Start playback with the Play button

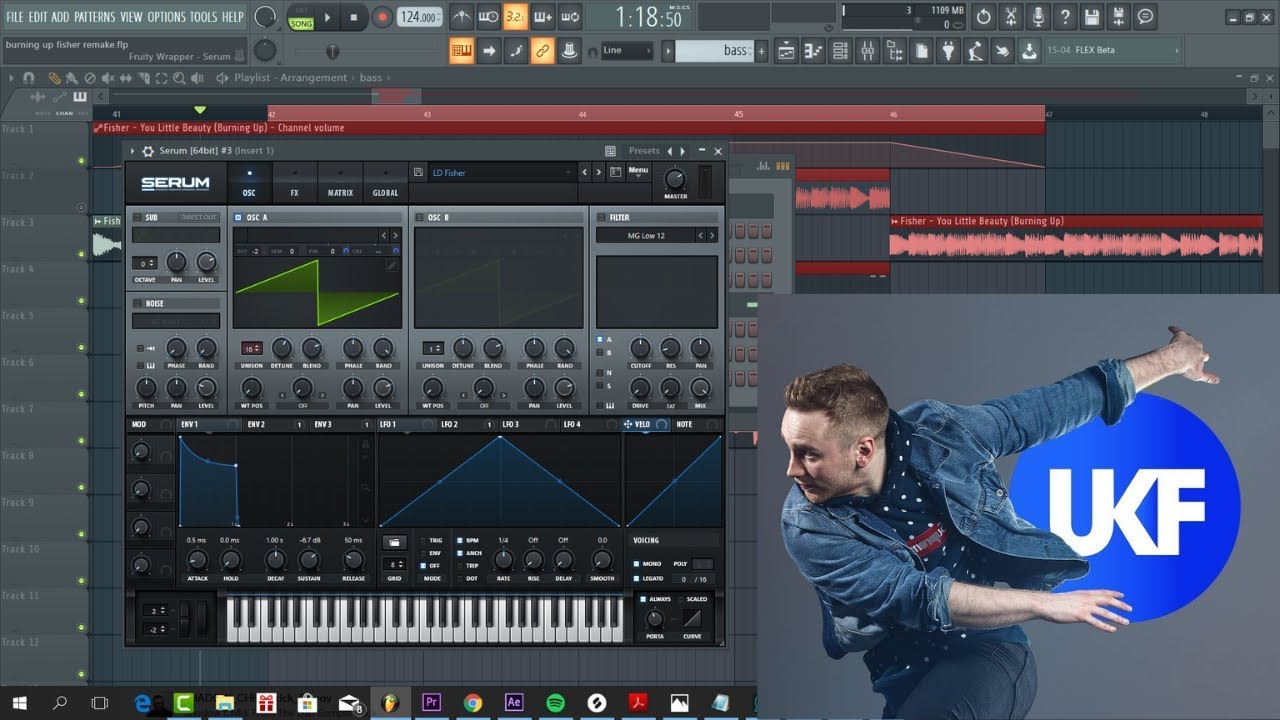(x=328, y=17)
